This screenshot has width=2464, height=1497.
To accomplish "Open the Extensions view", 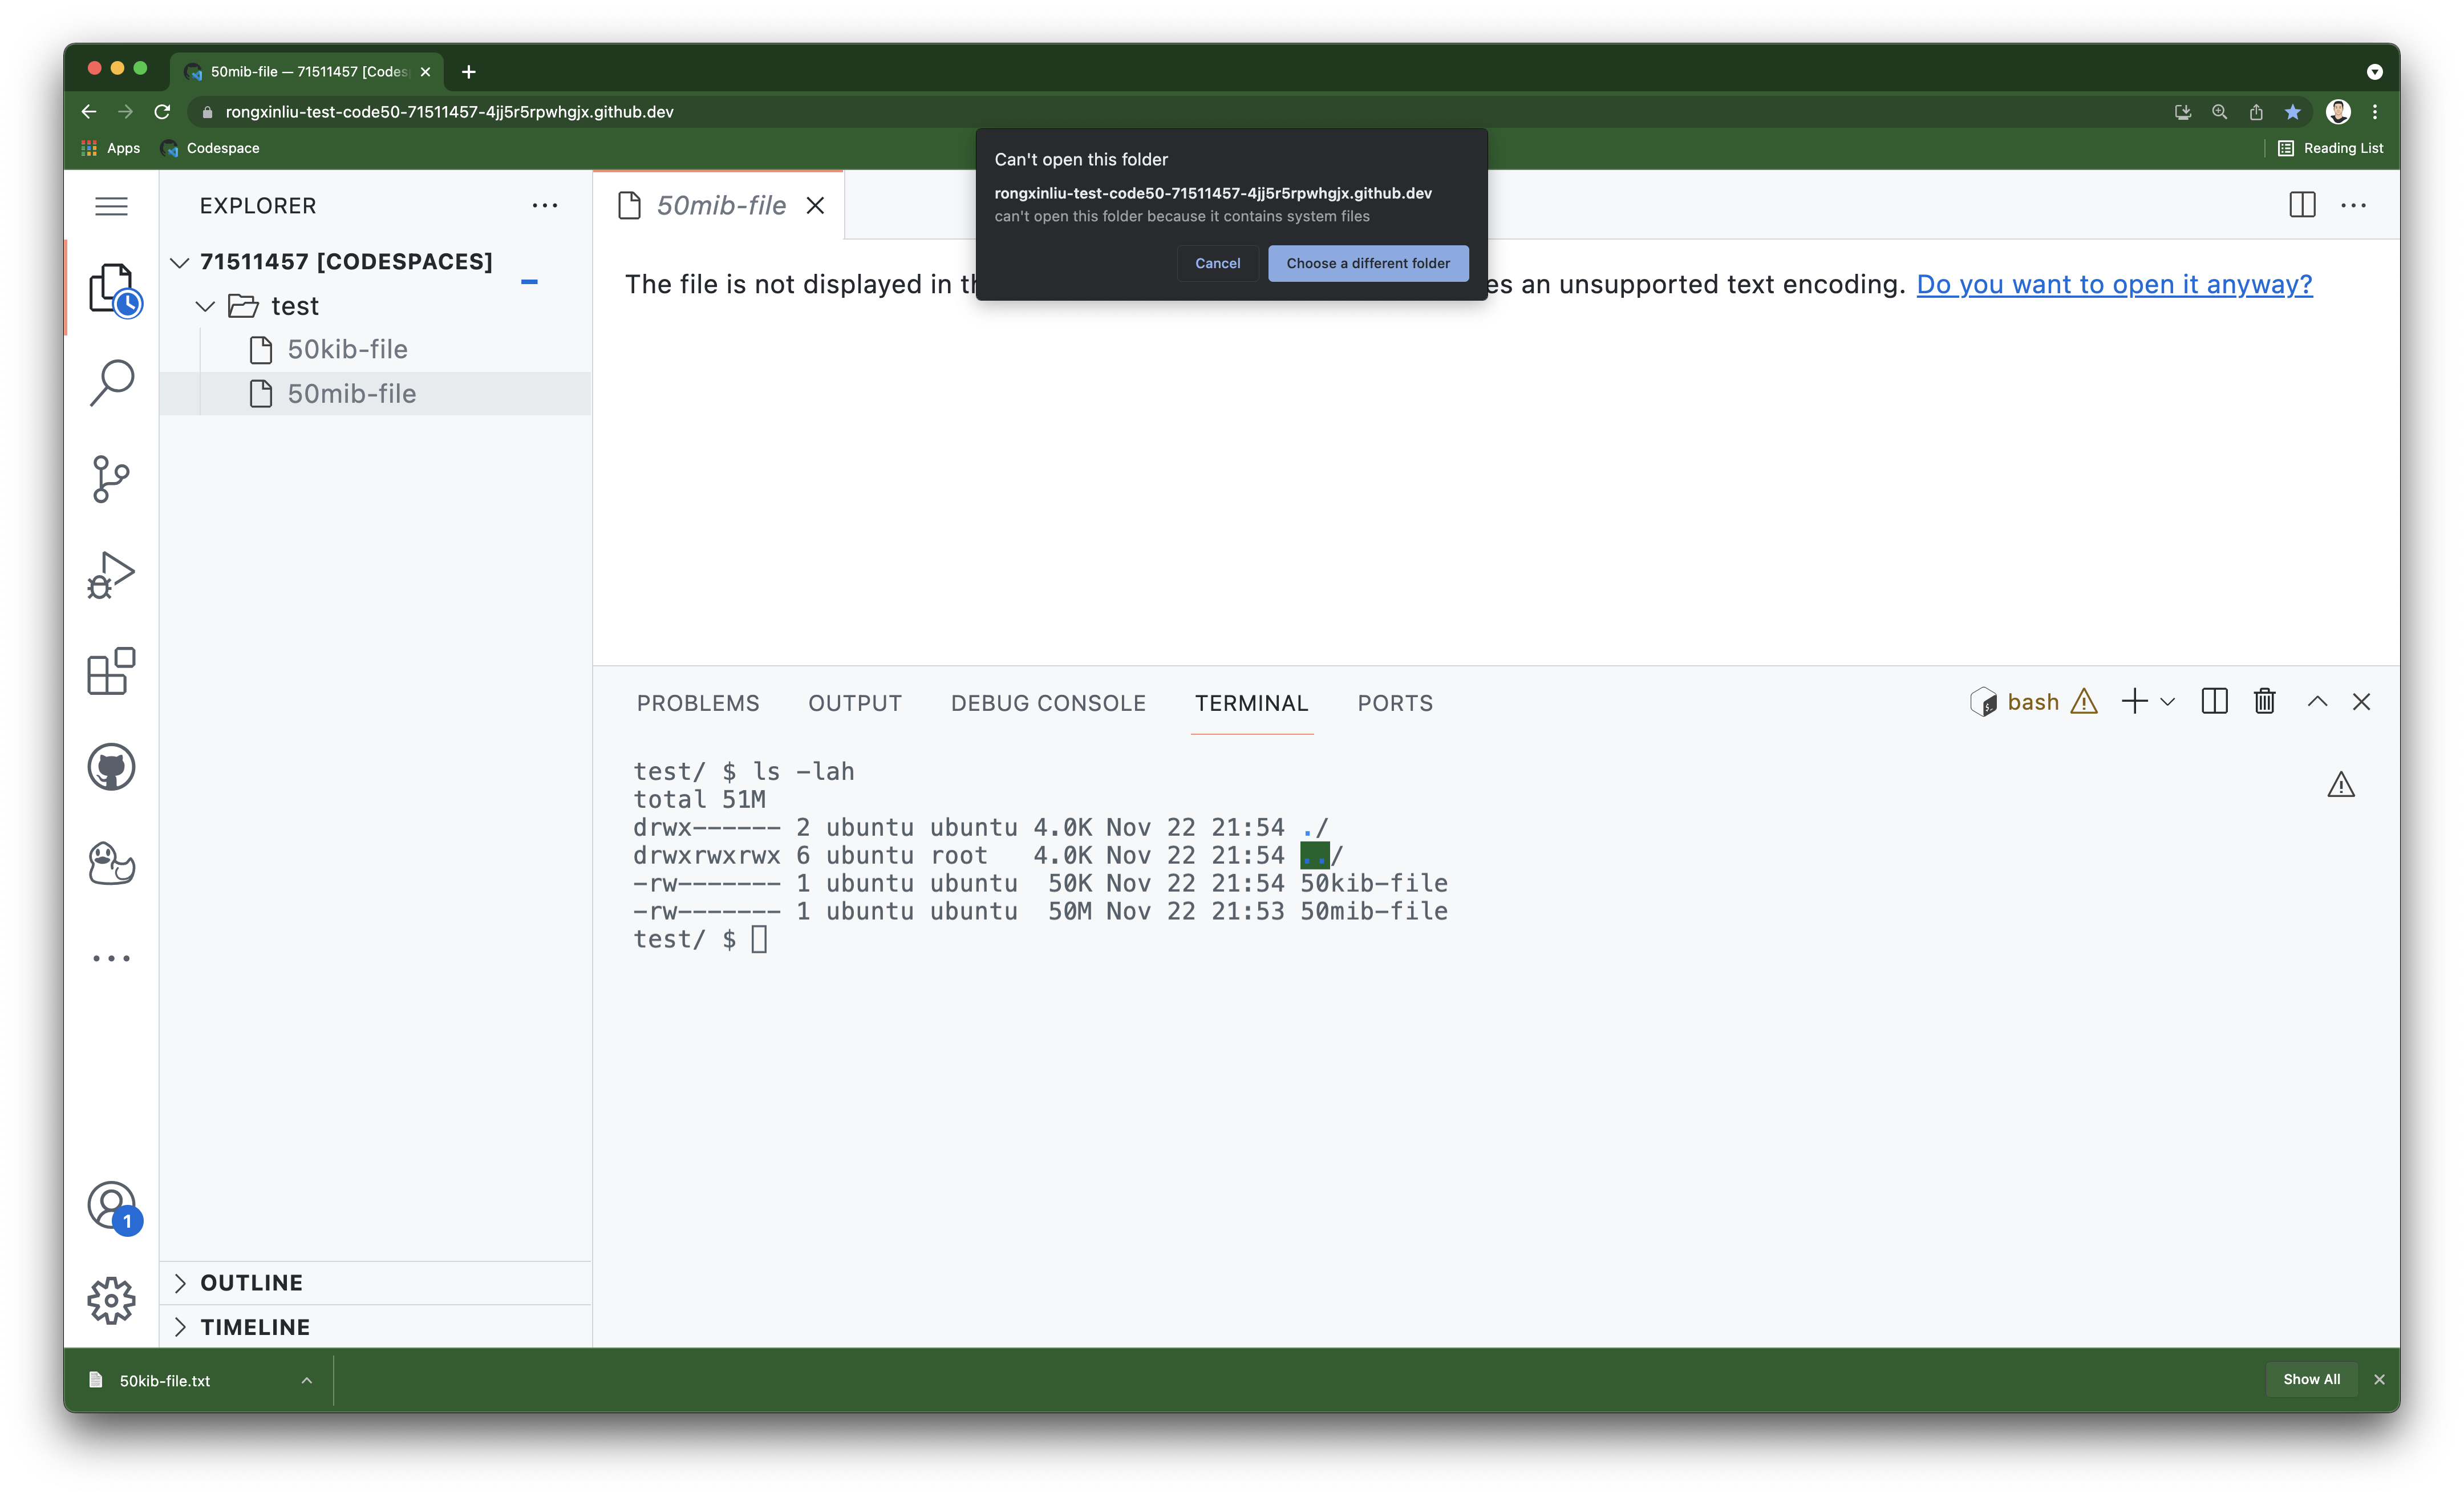I will pos(111,671).
